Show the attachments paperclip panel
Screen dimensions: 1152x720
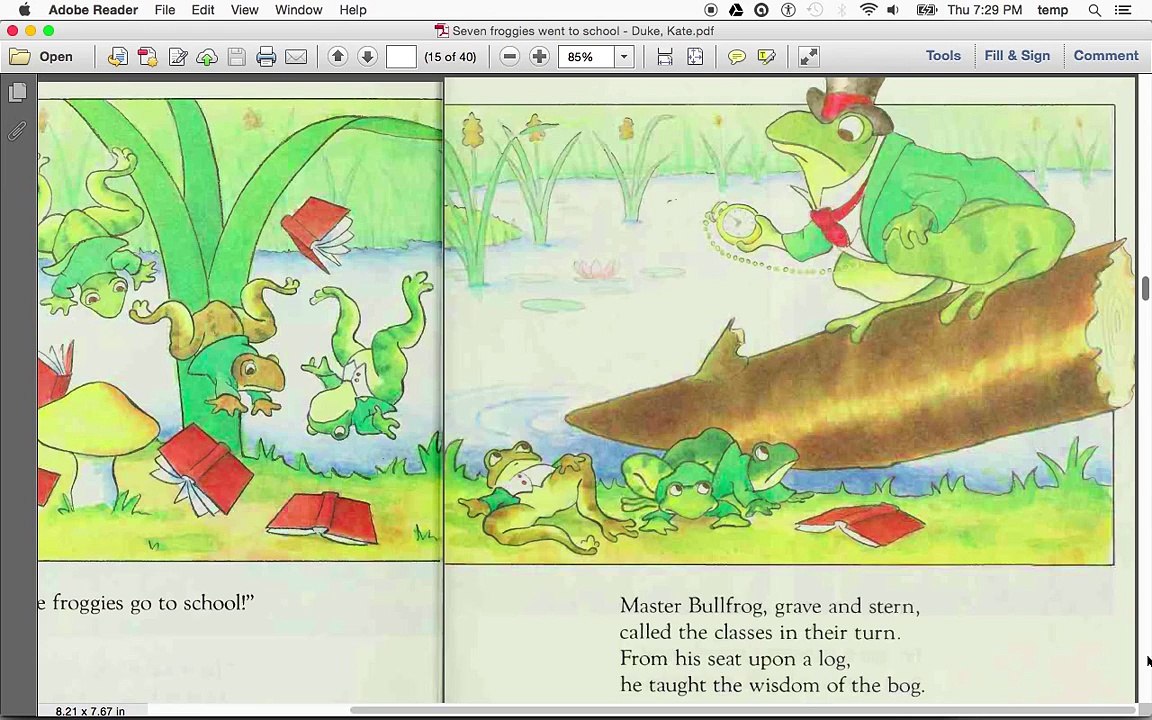point(17,132)
